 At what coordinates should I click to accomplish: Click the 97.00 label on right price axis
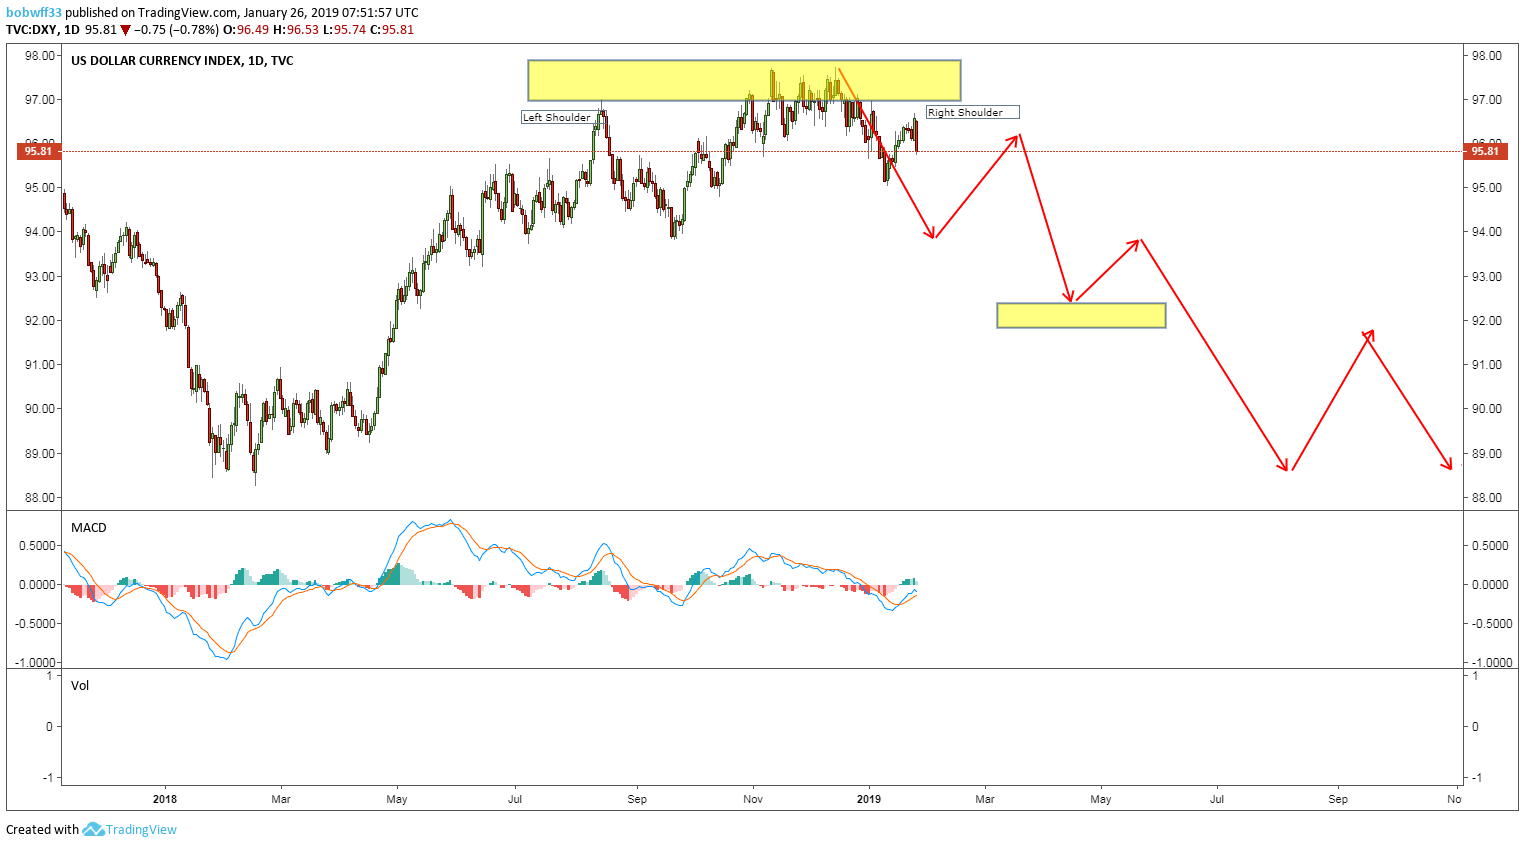[1486, 100]
